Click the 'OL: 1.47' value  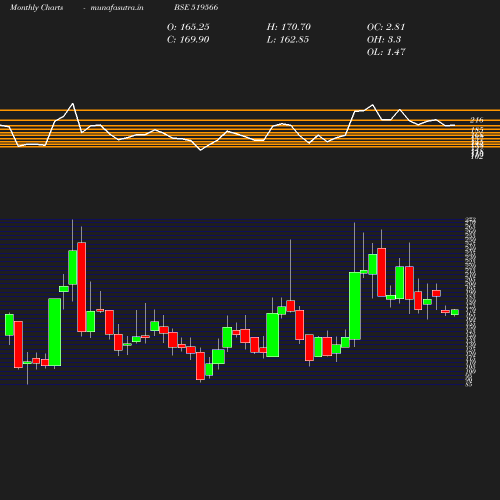[386, 52]
